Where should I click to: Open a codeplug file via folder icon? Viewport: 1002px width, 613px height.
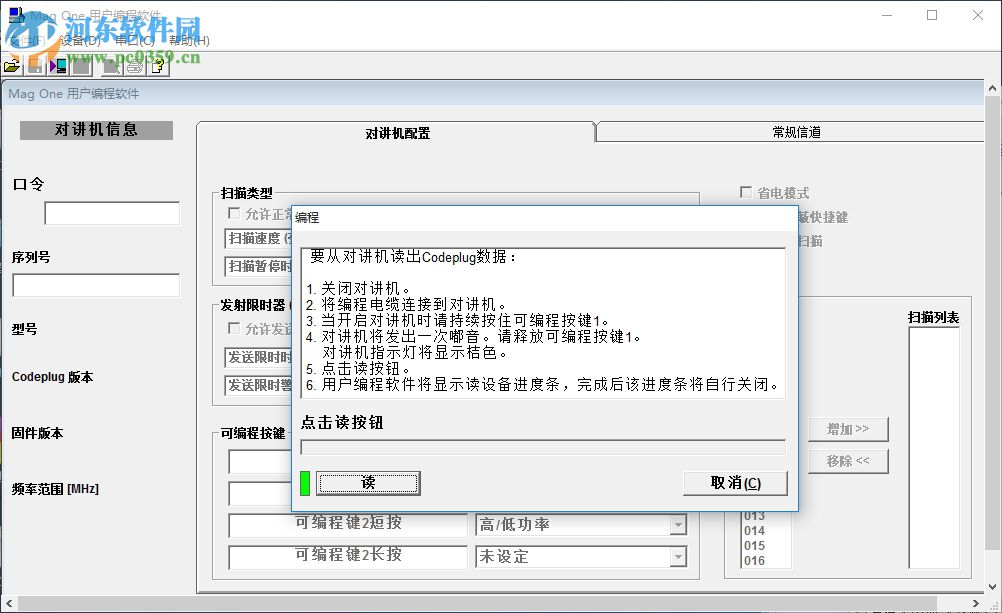point(11,66)
